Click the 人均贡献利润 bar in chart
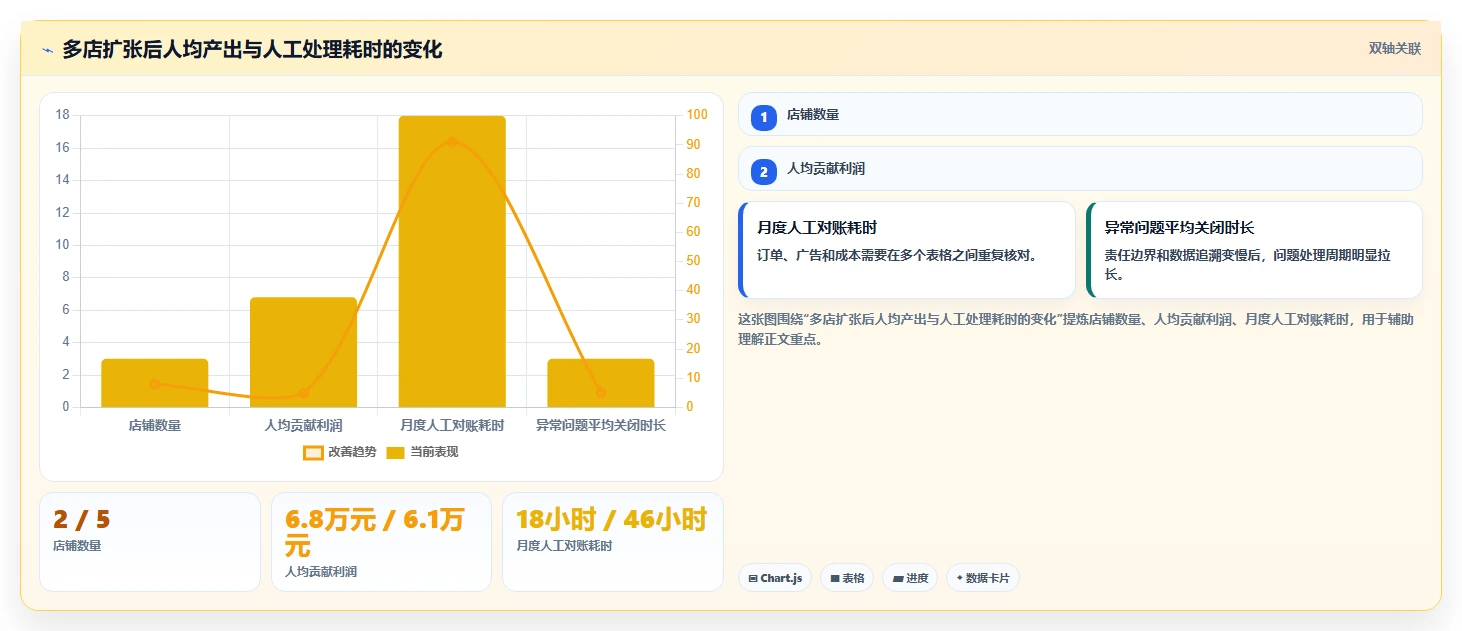Viewport: 1462px width, 631px height. coord(303,352)
